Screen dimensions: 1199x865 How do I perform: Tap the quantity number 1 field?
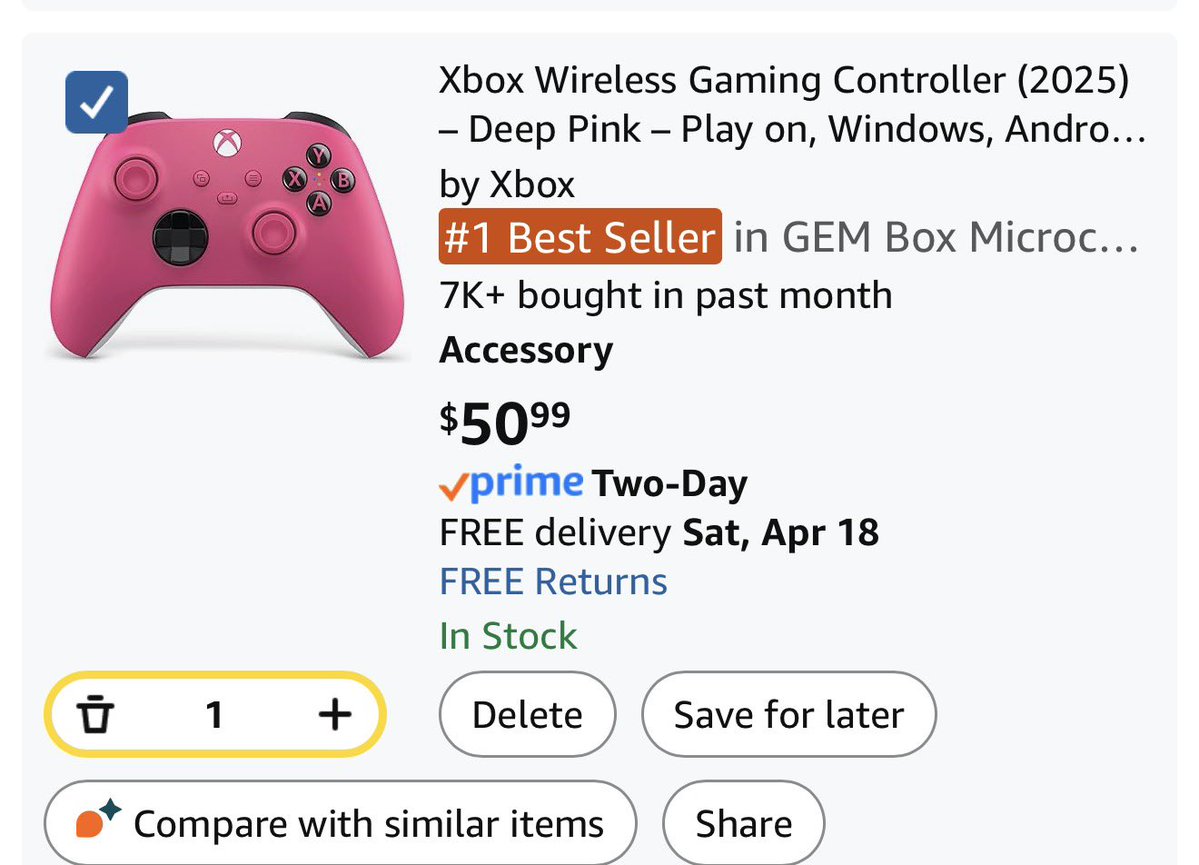(x=214, y=714)
